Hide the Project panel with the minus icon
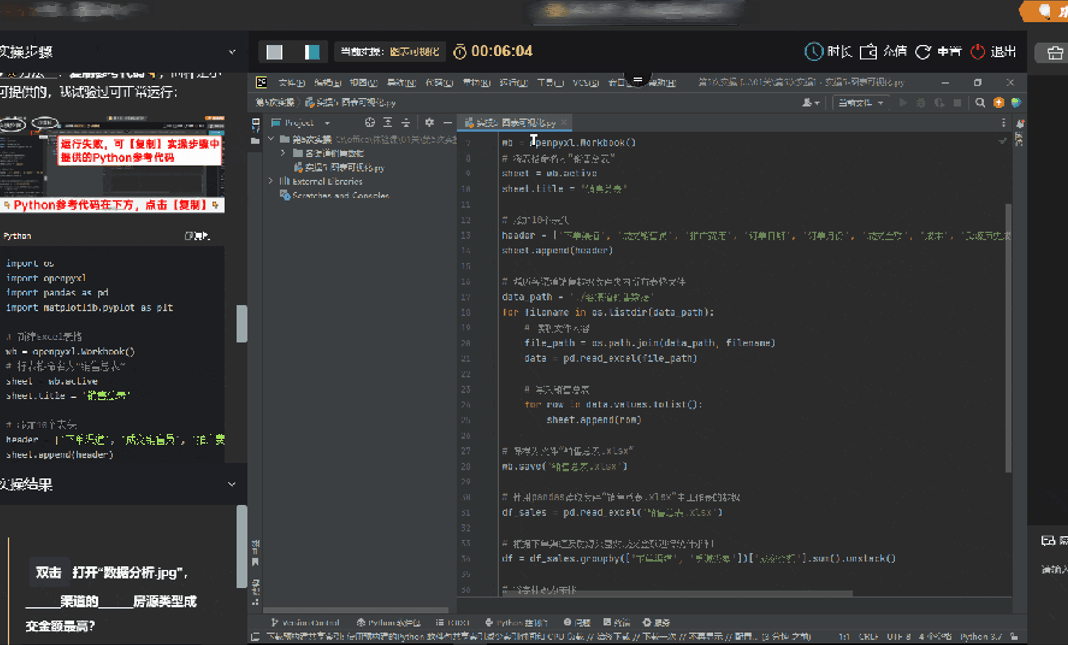This screenshot has height=645, width=1068. [x=447, y=123]
